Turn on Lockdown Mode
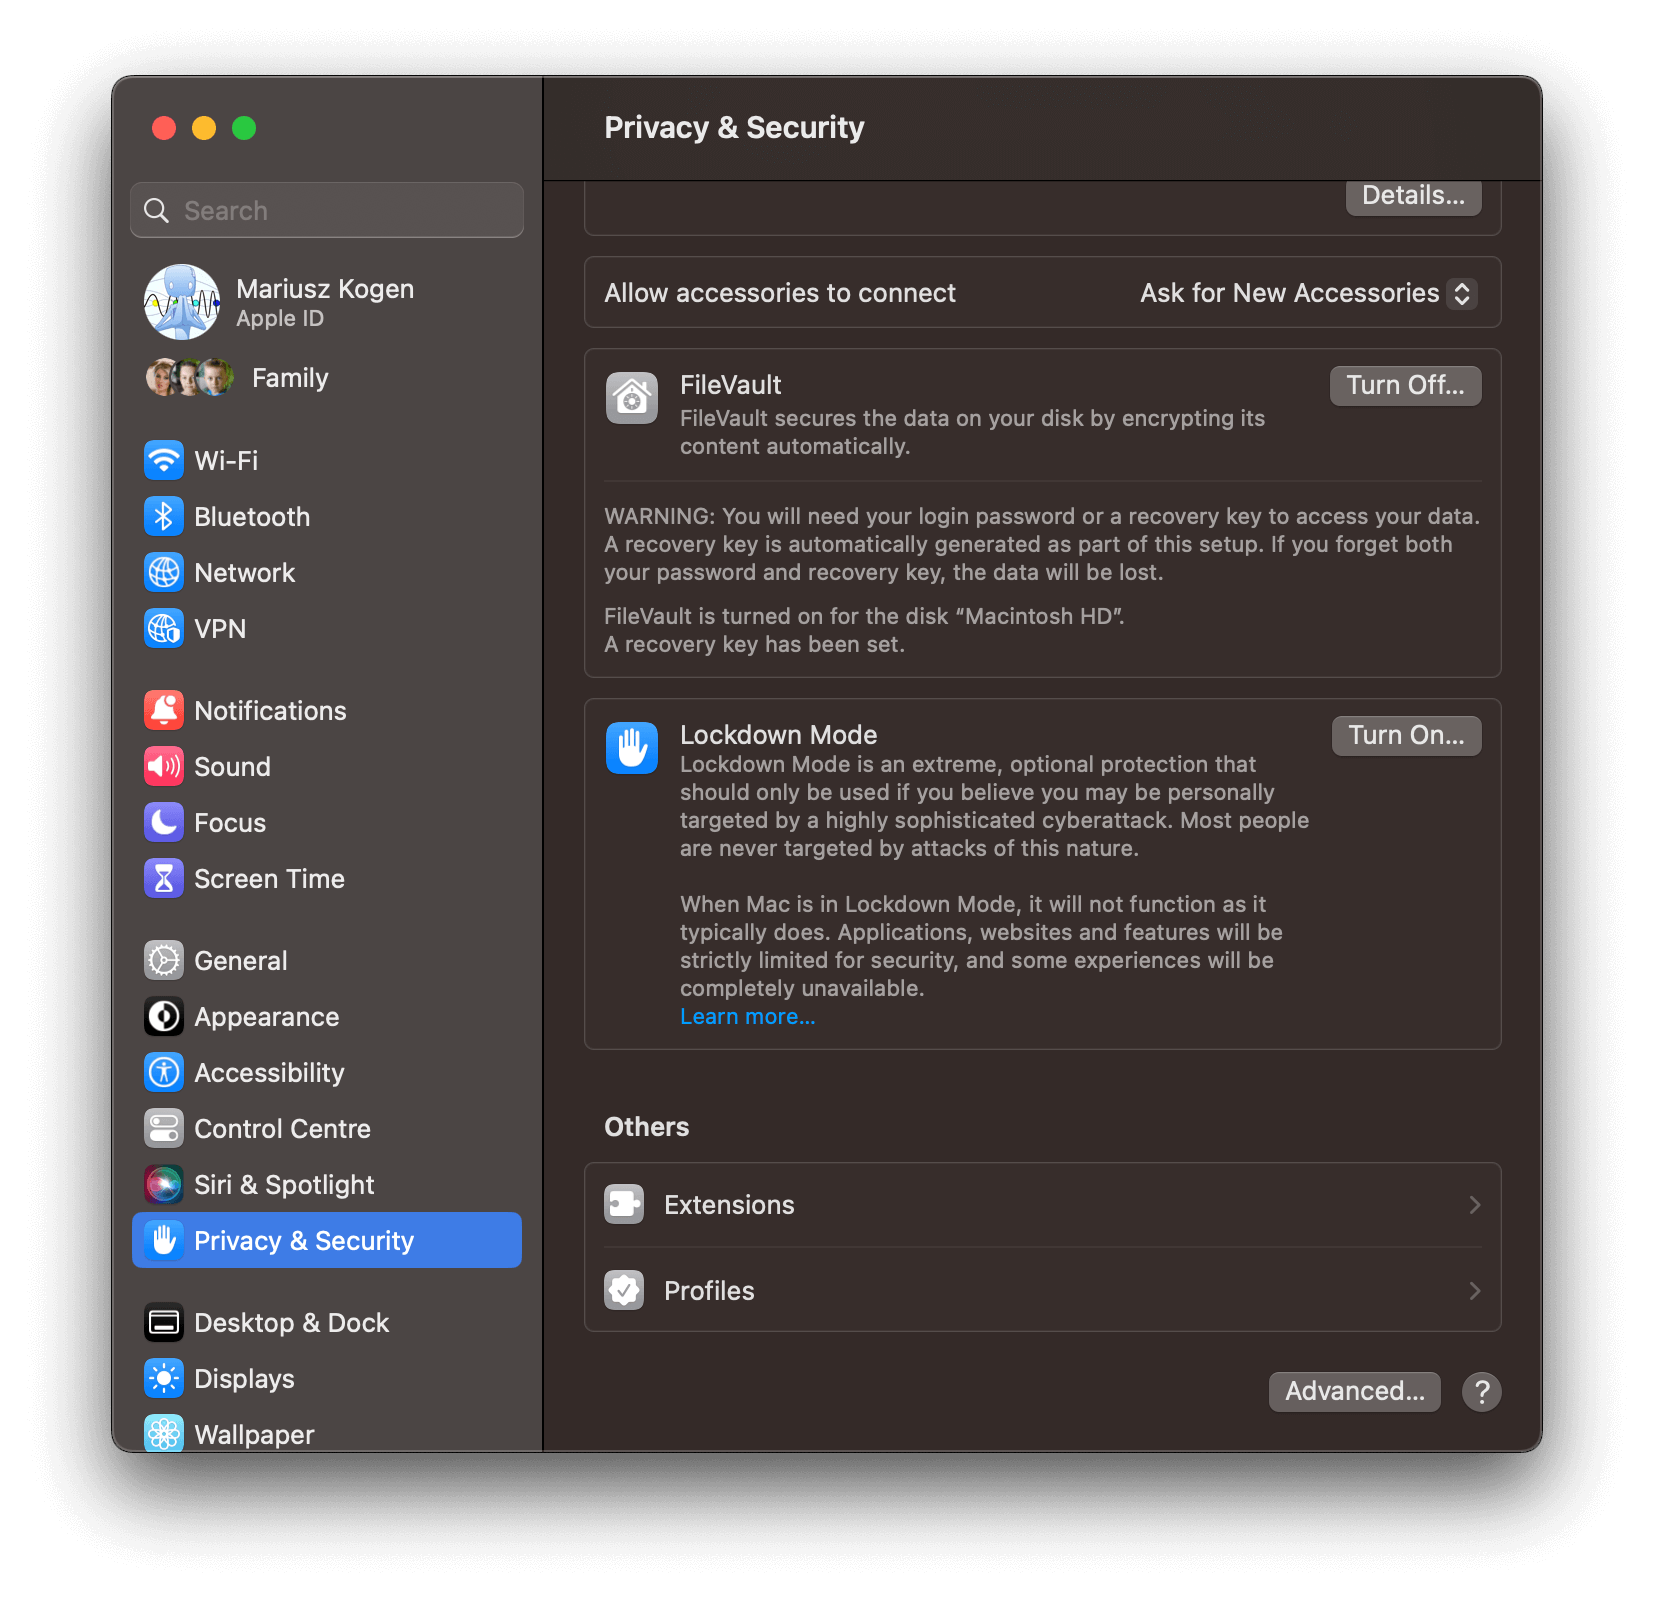The image size is (1654, 1600). pos(1405,736)
